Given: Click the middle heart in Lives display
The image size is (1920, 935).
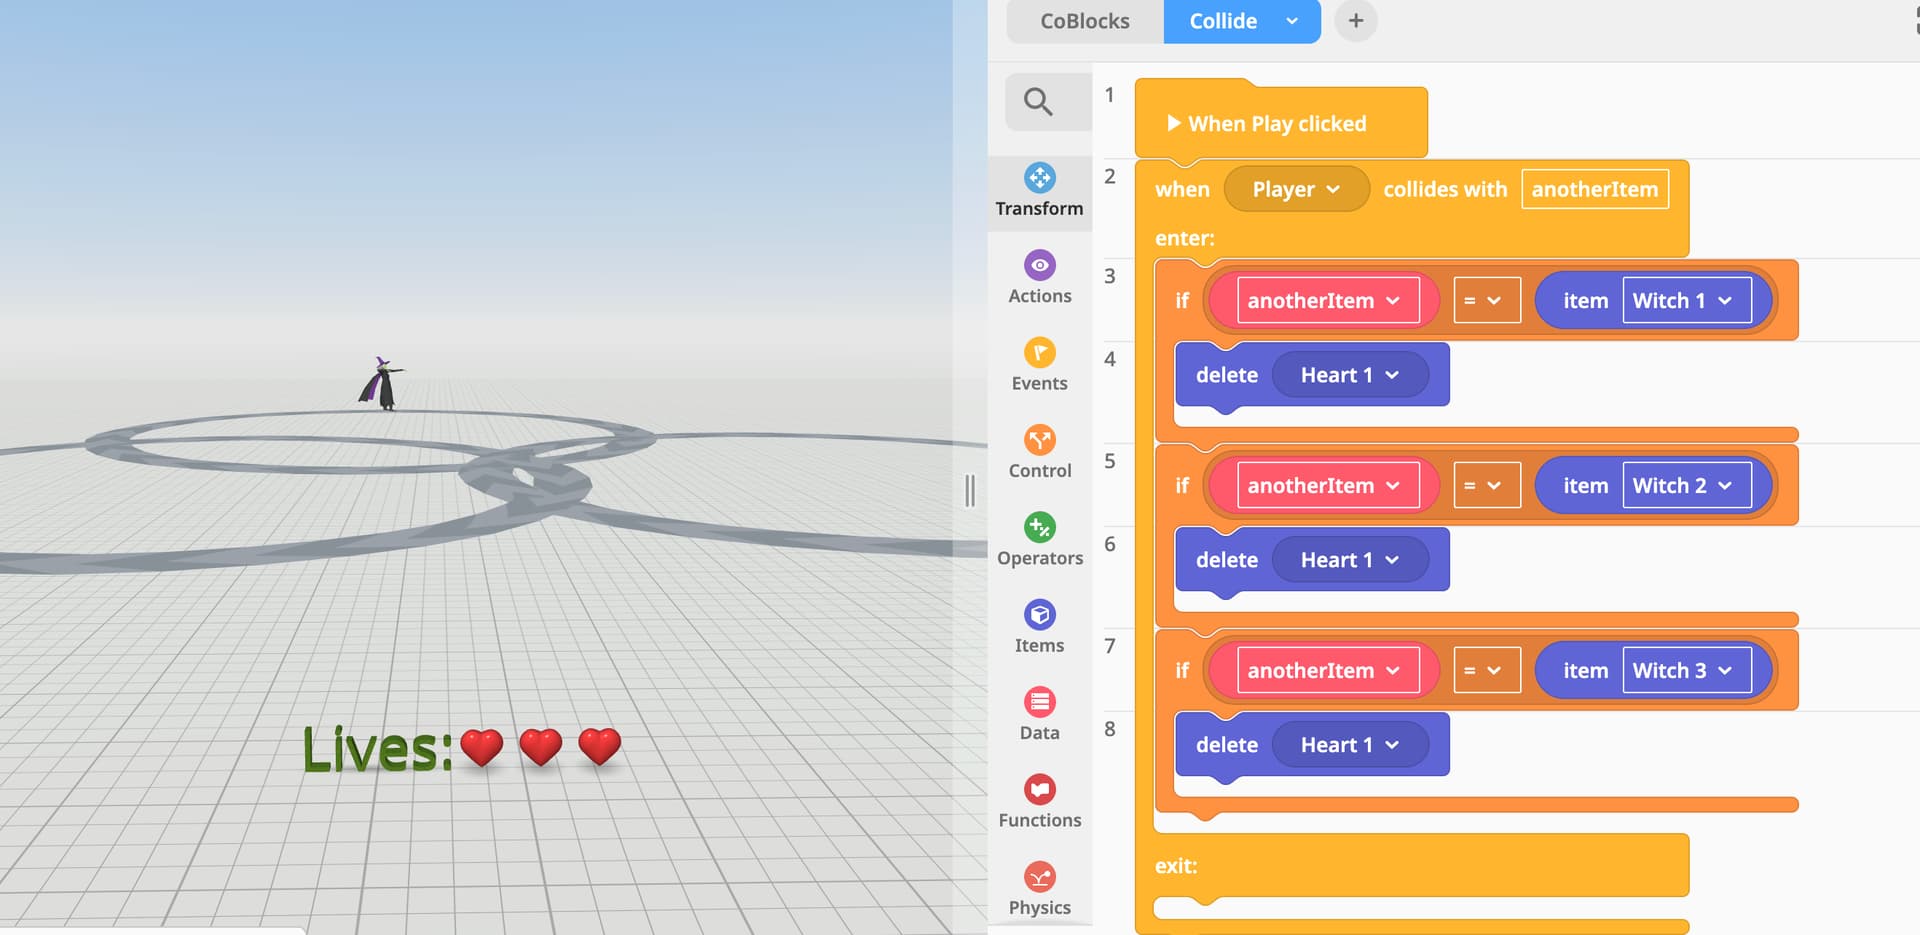Looking at the screenshot, I should click(541, 747).
